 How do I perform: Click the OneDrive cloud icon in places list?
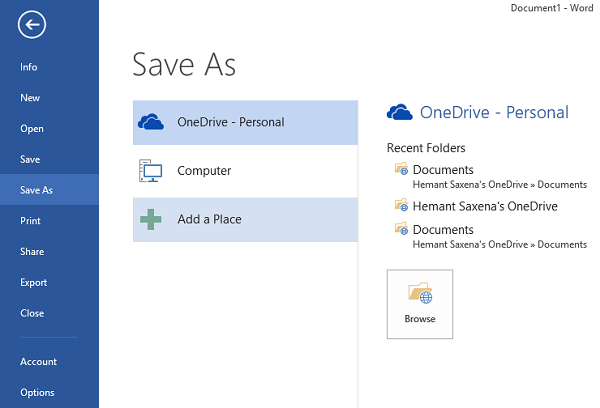(x=151, y=122)
